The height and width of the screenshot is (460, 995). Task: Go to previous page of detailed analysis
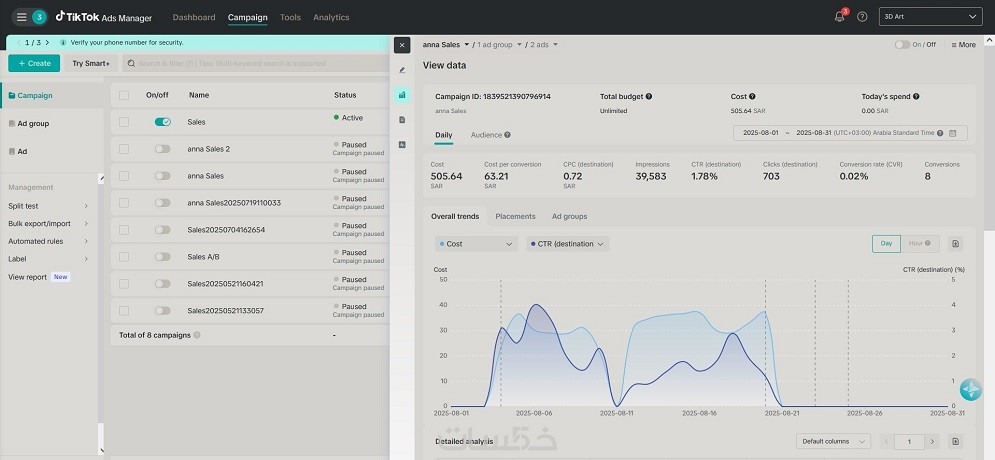[886, 441]
